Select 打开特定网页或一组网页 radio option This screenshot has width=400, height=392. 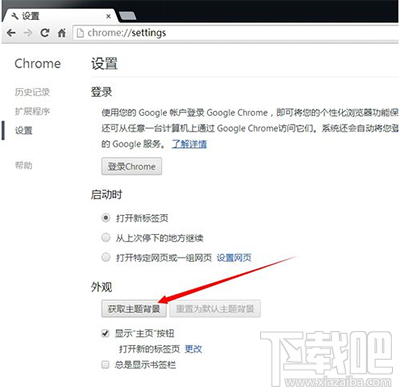pos(106,257)
